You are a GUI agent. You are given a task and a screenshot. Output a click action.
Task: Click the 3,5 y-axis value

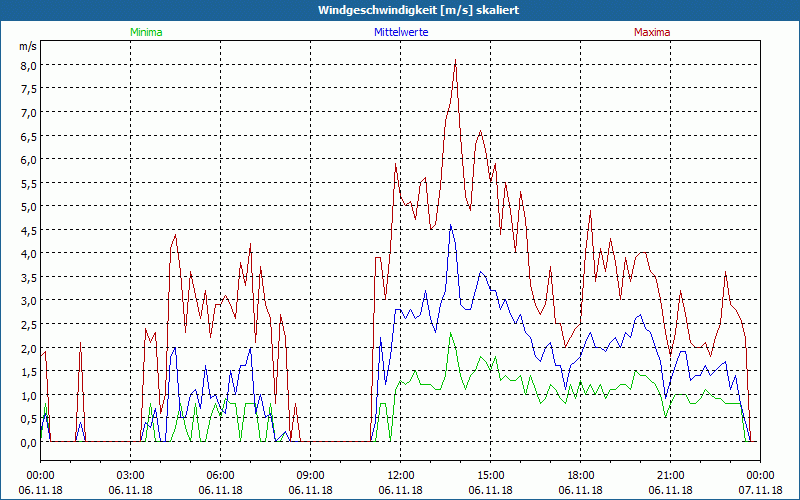coord(29,278)
